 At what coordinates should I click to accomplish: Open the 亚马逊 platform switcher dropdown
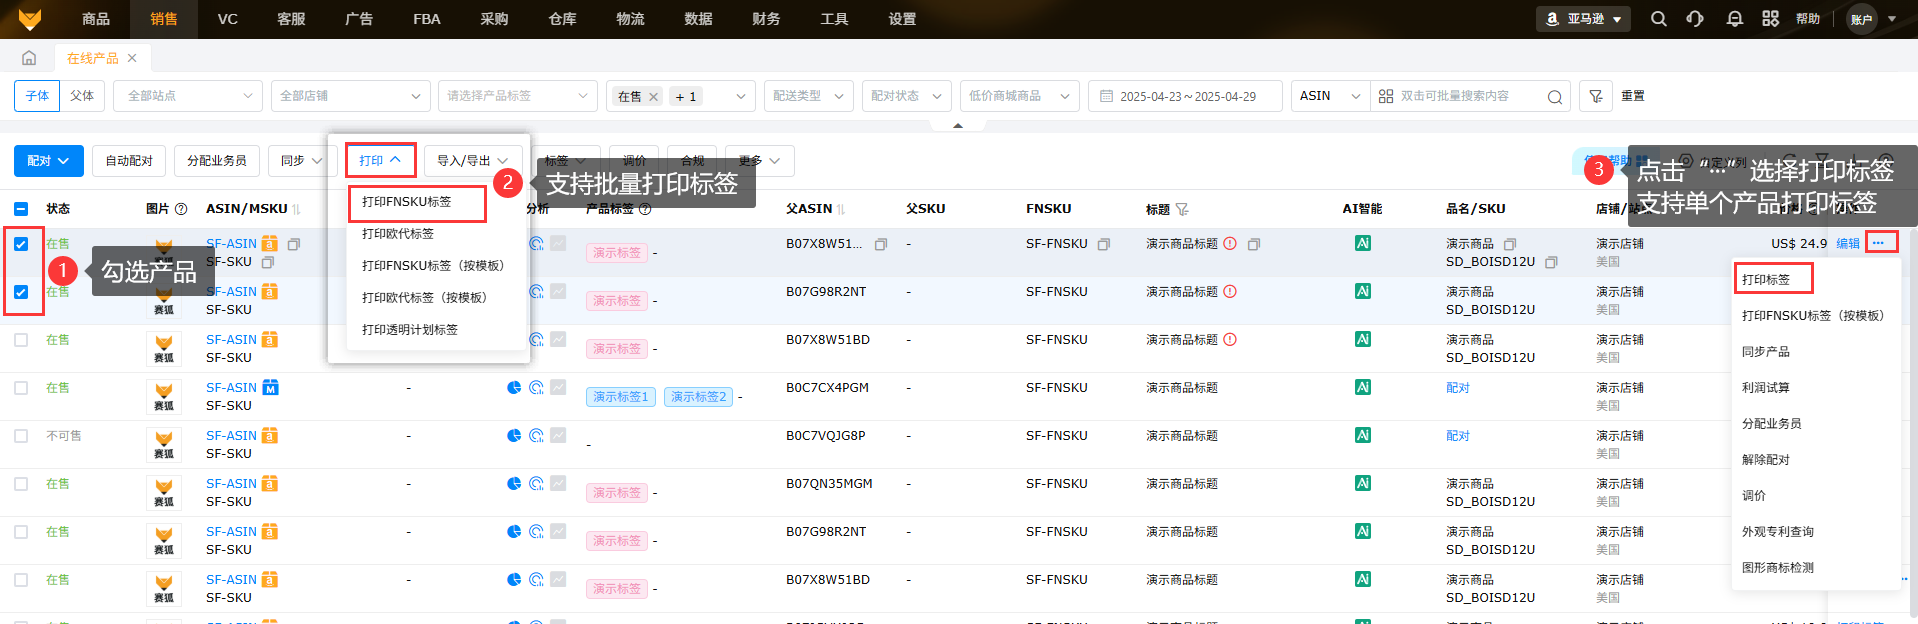[1583, 19]
